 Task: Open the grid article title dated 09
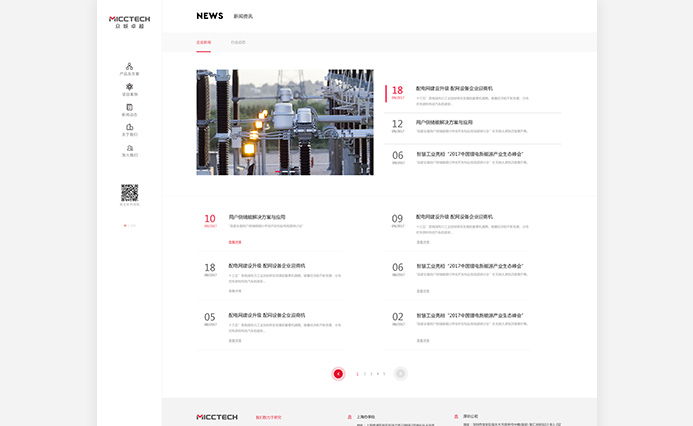(454, 217)
